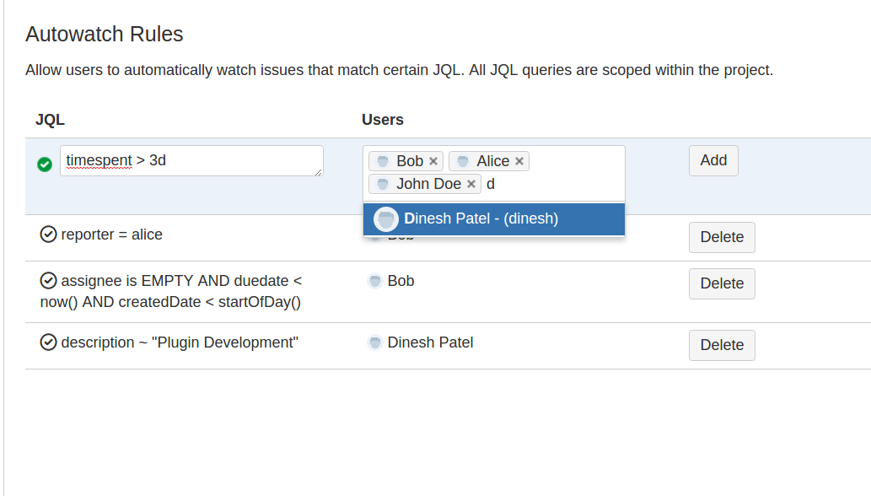
Task: Click Bob's avatar in assignee rule row
Action: click(x=375, y=282)
